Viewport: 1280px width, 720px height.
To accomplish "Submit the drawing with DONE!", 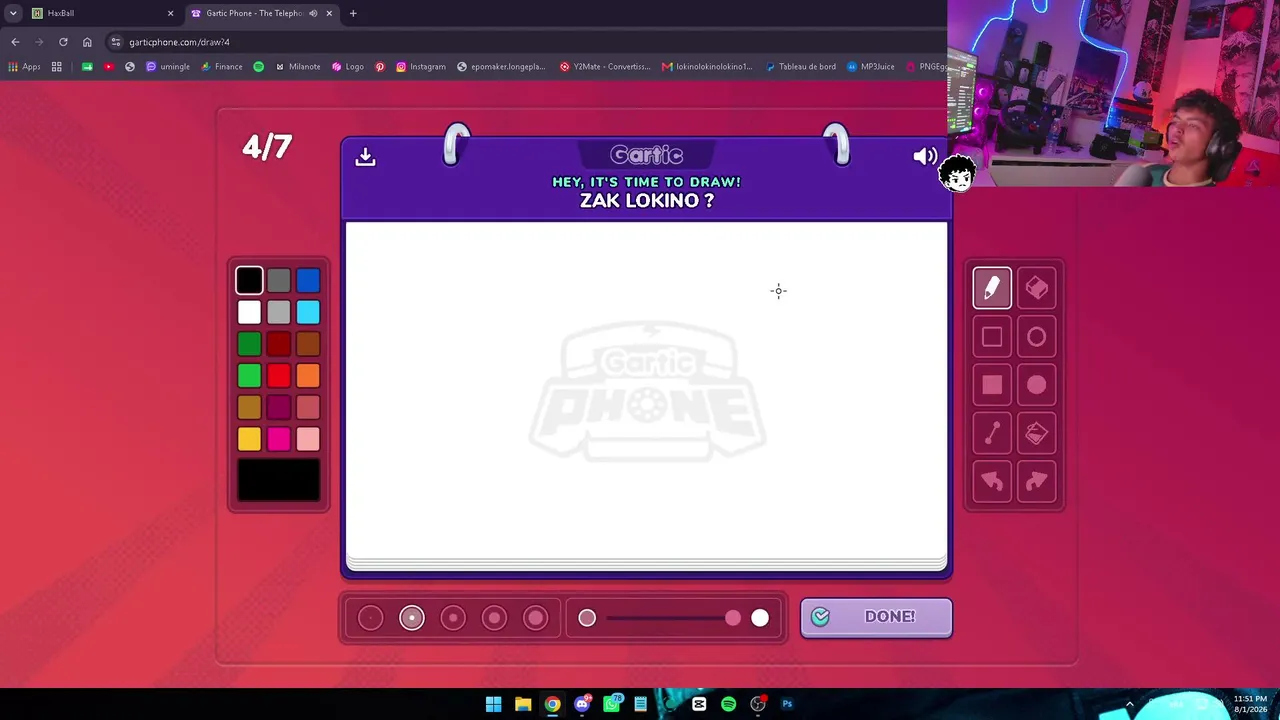I will [876, 617].
